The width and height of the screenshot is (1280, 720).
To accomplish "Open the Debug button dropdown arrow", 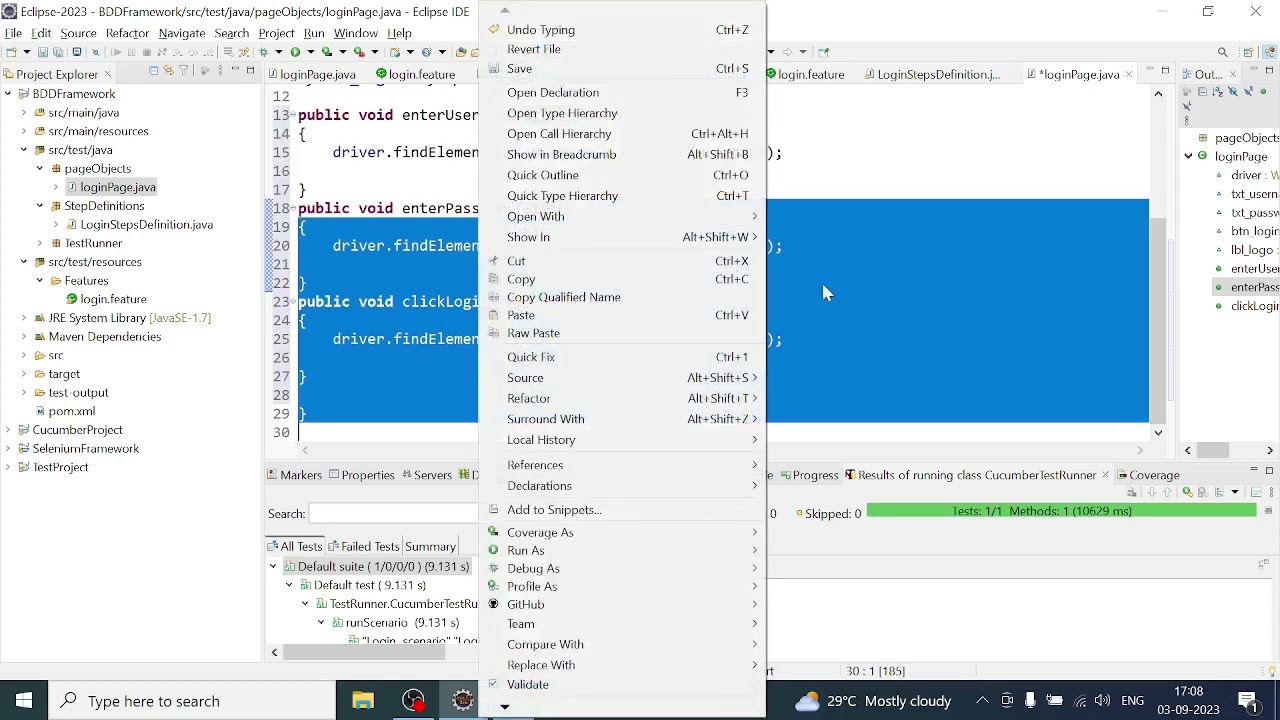I will point(278,52).
